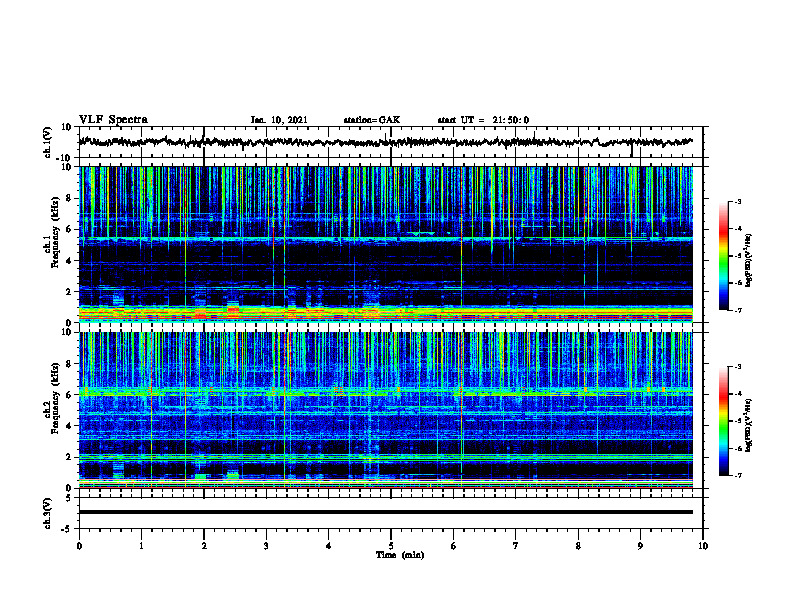This screenshot has height=612, width=792.
Task: Click time axis tick label "9"
Action: click(640, 546)
